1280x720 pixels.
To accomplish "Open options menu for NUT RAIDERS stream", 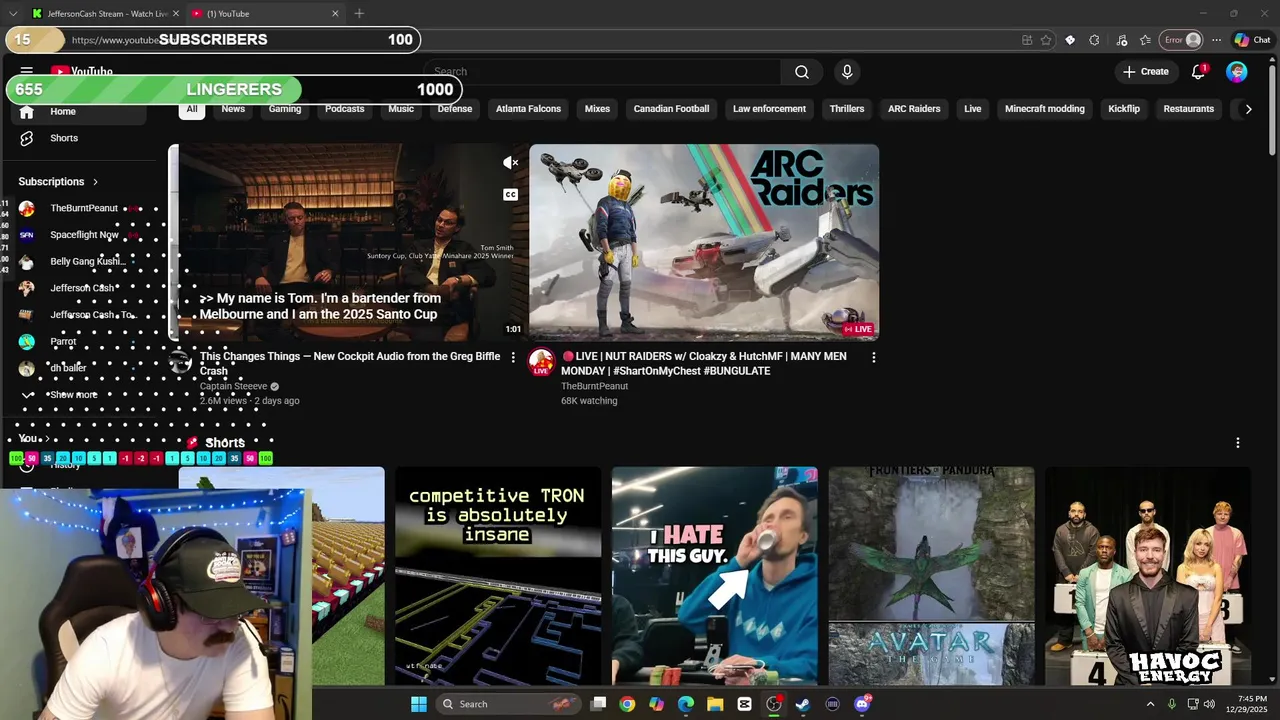I will (x=873, y=357).
